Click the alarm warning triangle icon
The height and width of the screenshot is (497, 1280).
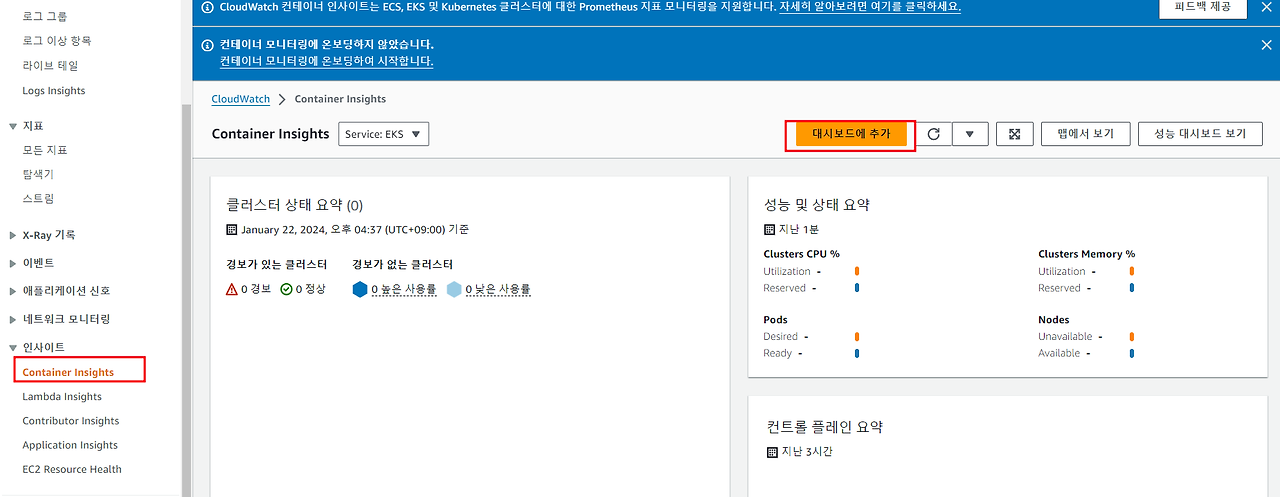232,289
